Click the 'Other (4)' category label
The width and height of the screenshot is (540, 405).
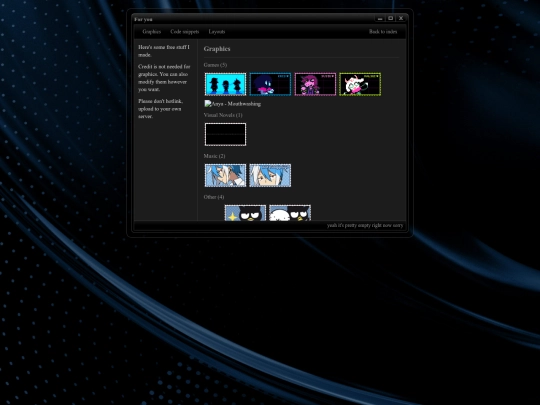click(214, 197)
